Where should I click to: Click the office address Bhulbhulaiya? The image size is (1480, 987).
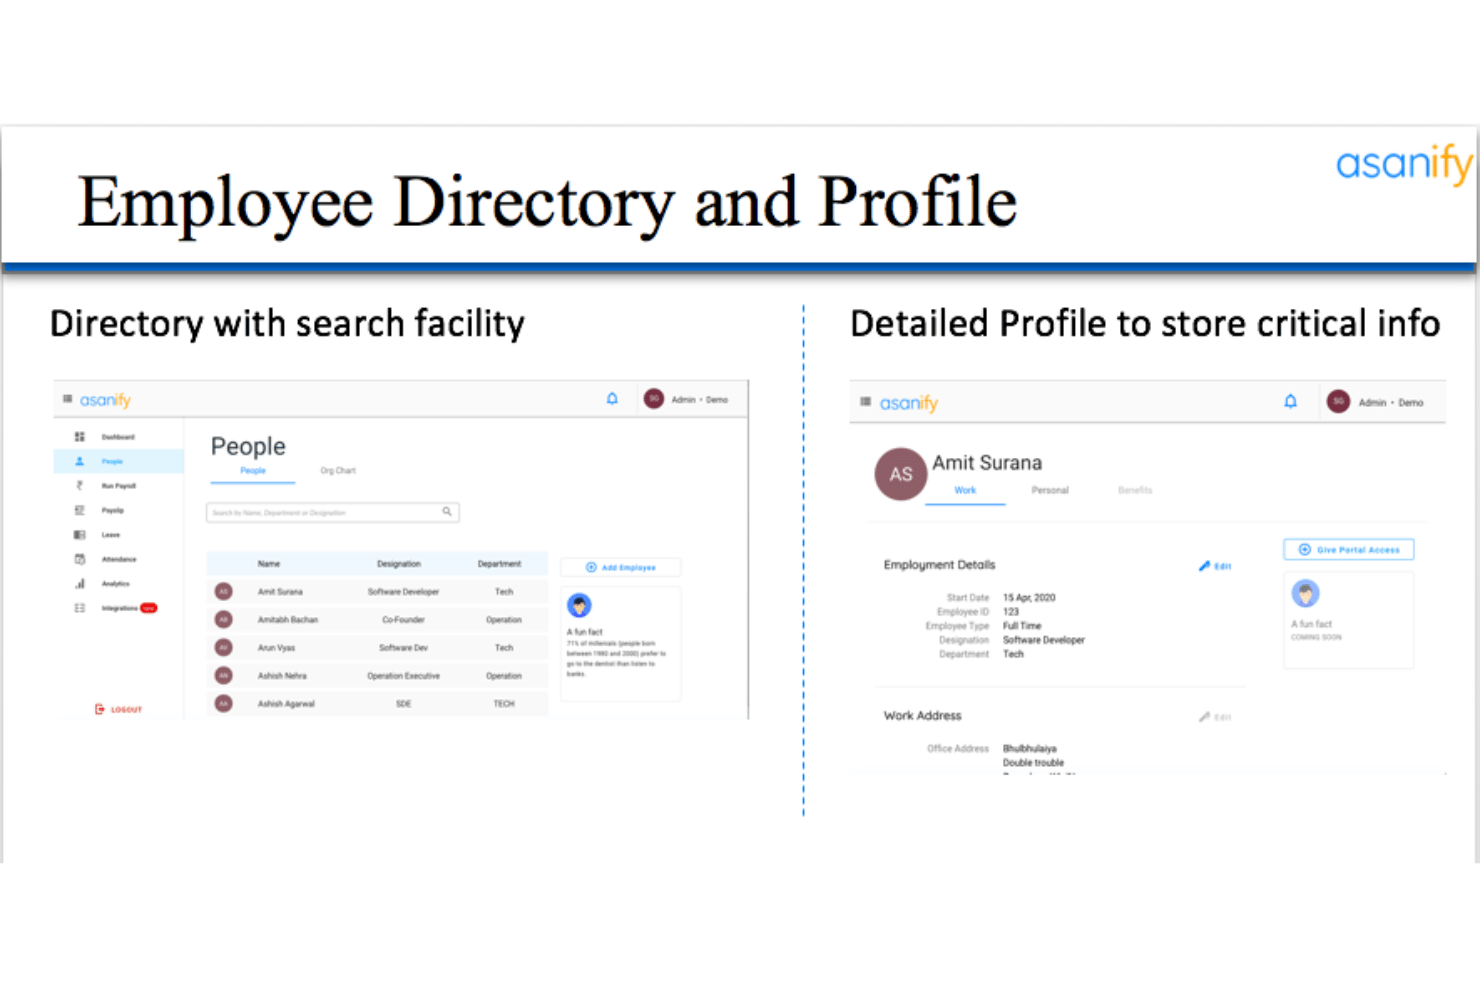click(1030, 749)
